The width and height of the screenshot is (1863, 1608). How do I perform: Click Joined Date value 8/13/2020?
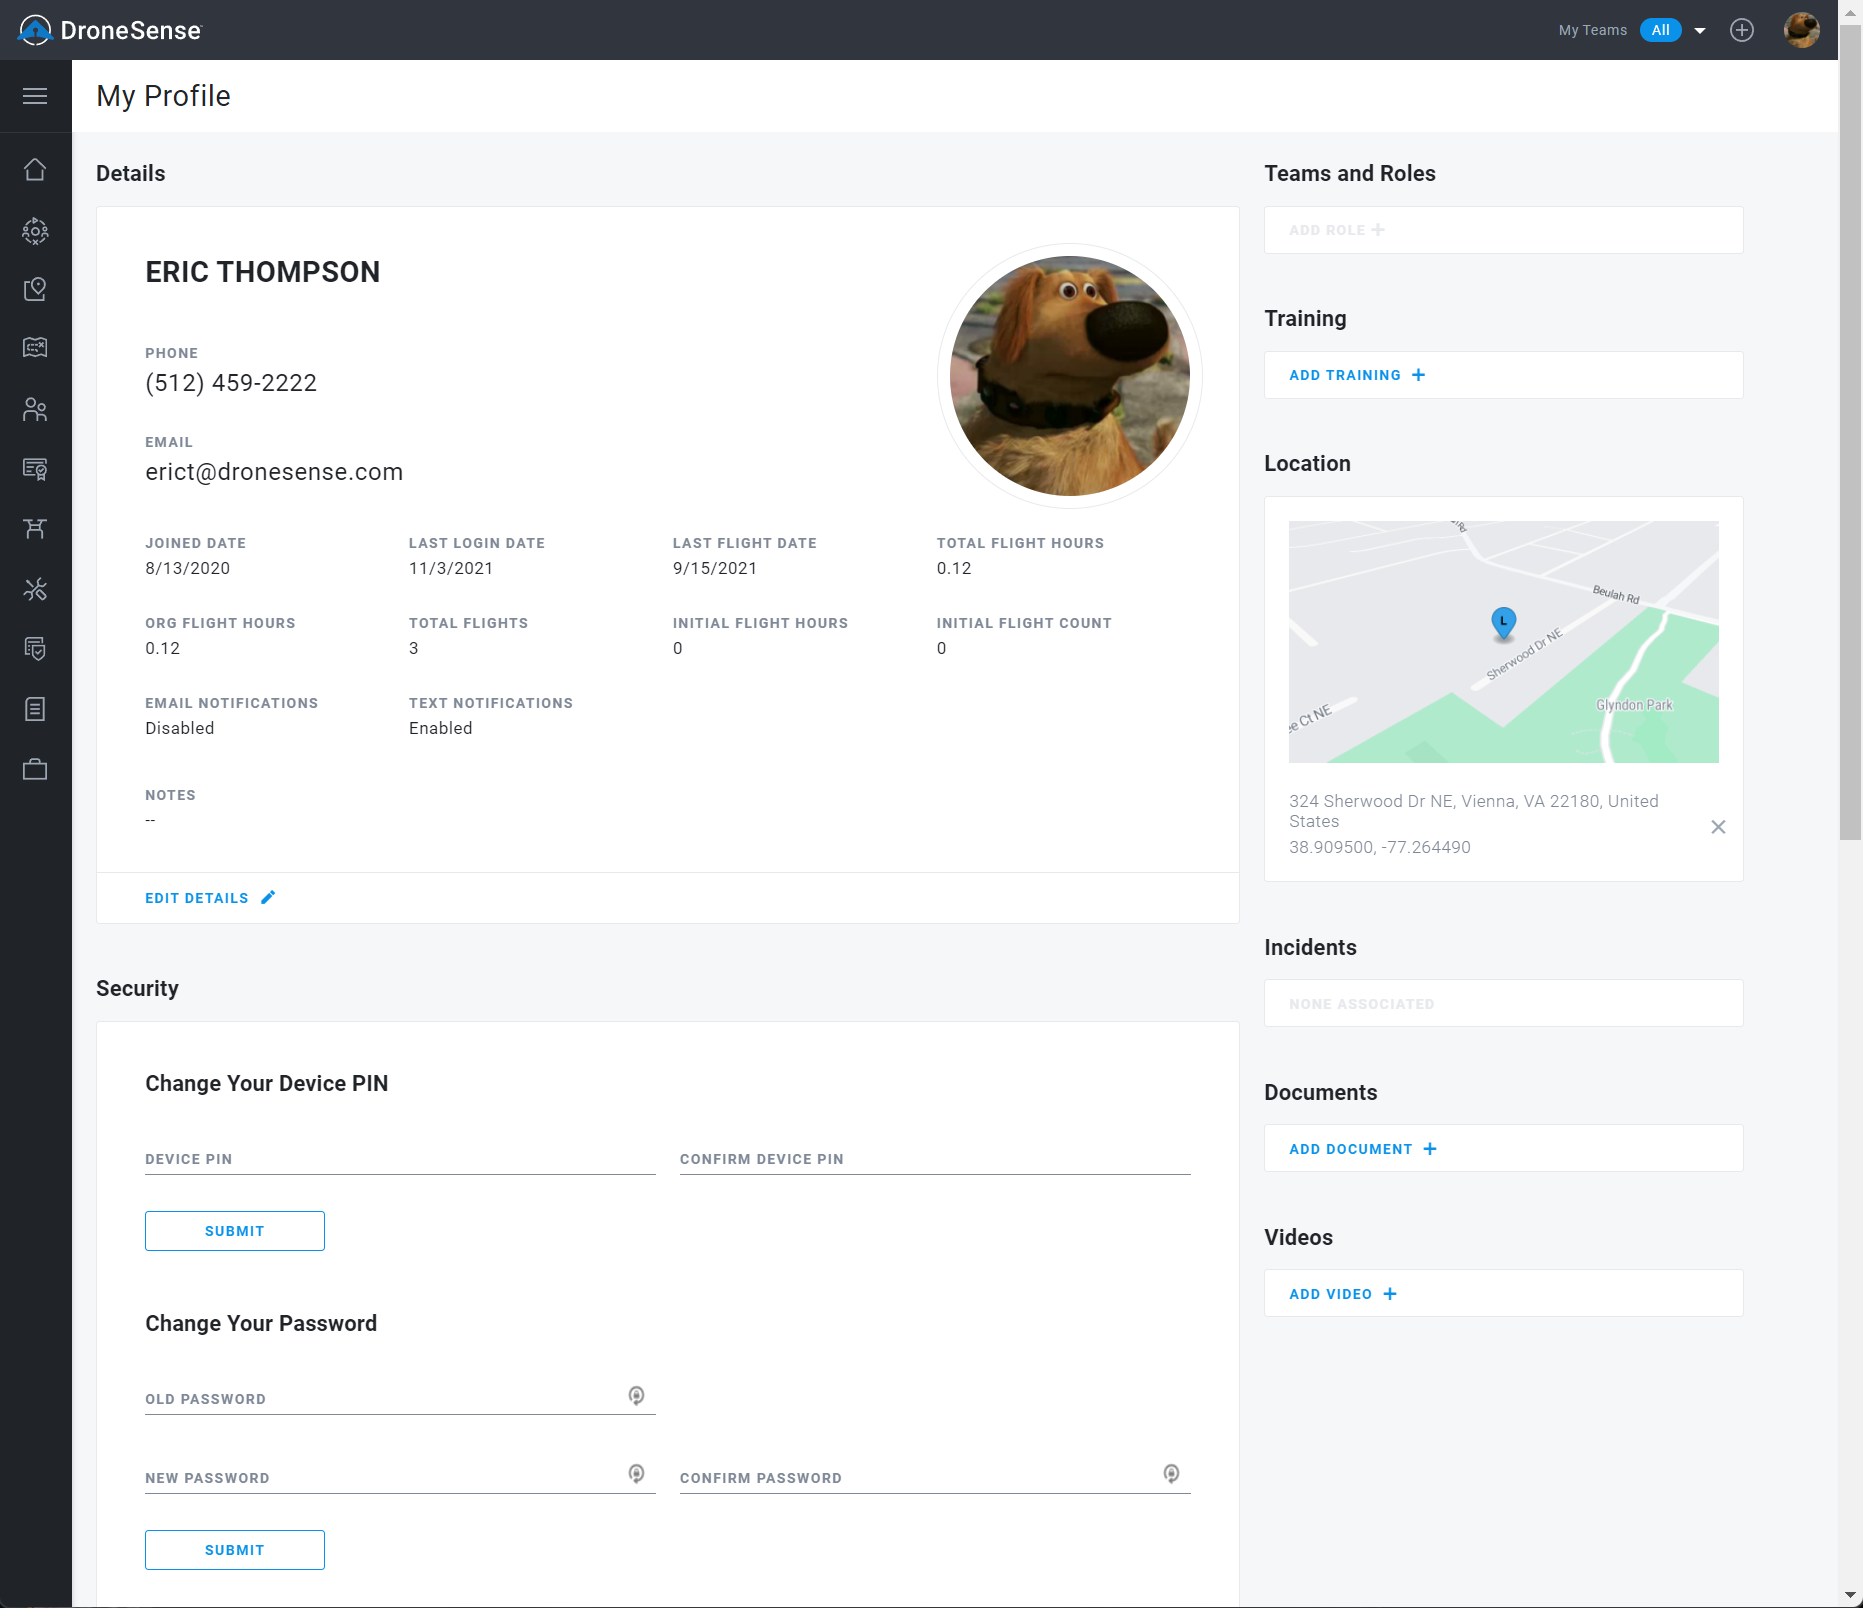click(x=188, y=568)
